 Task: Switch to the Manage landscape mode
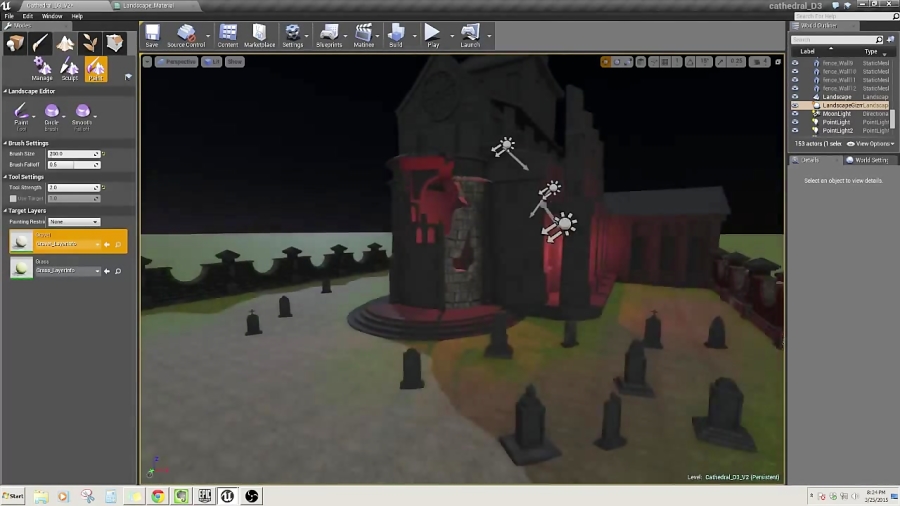(42, 68)
